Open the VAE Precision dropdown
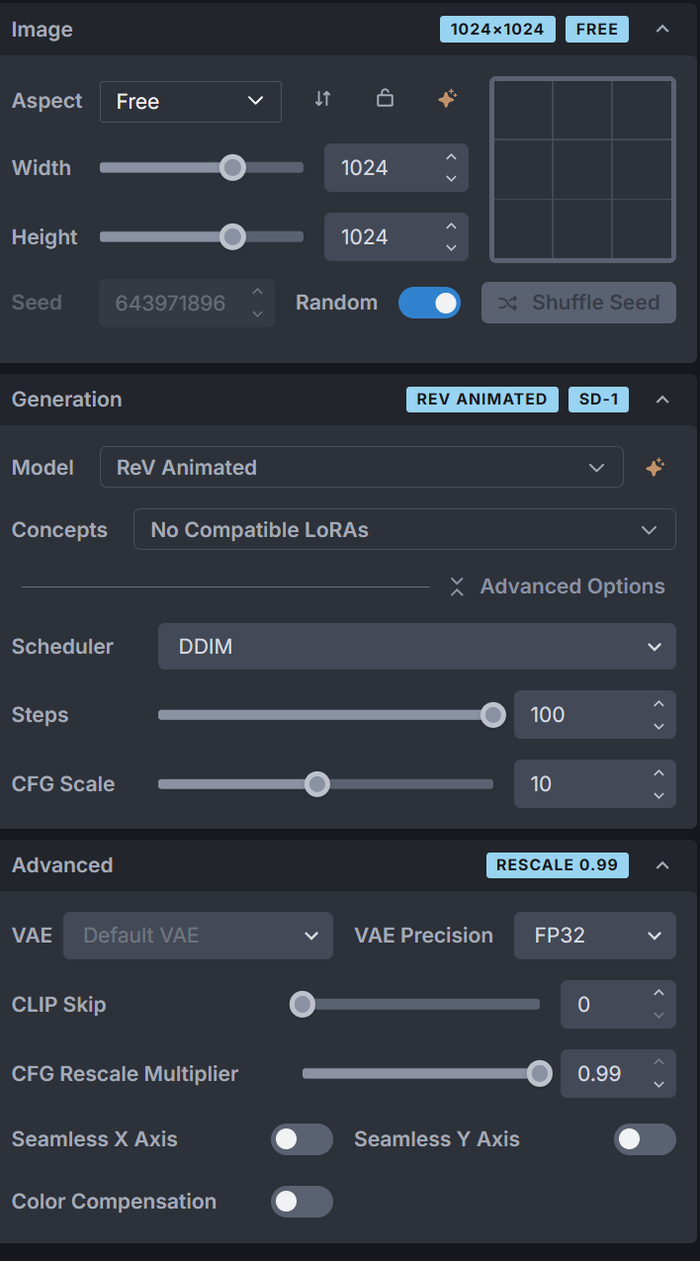The width and height of the screenshot is (700, 1261). pos(594,936)
